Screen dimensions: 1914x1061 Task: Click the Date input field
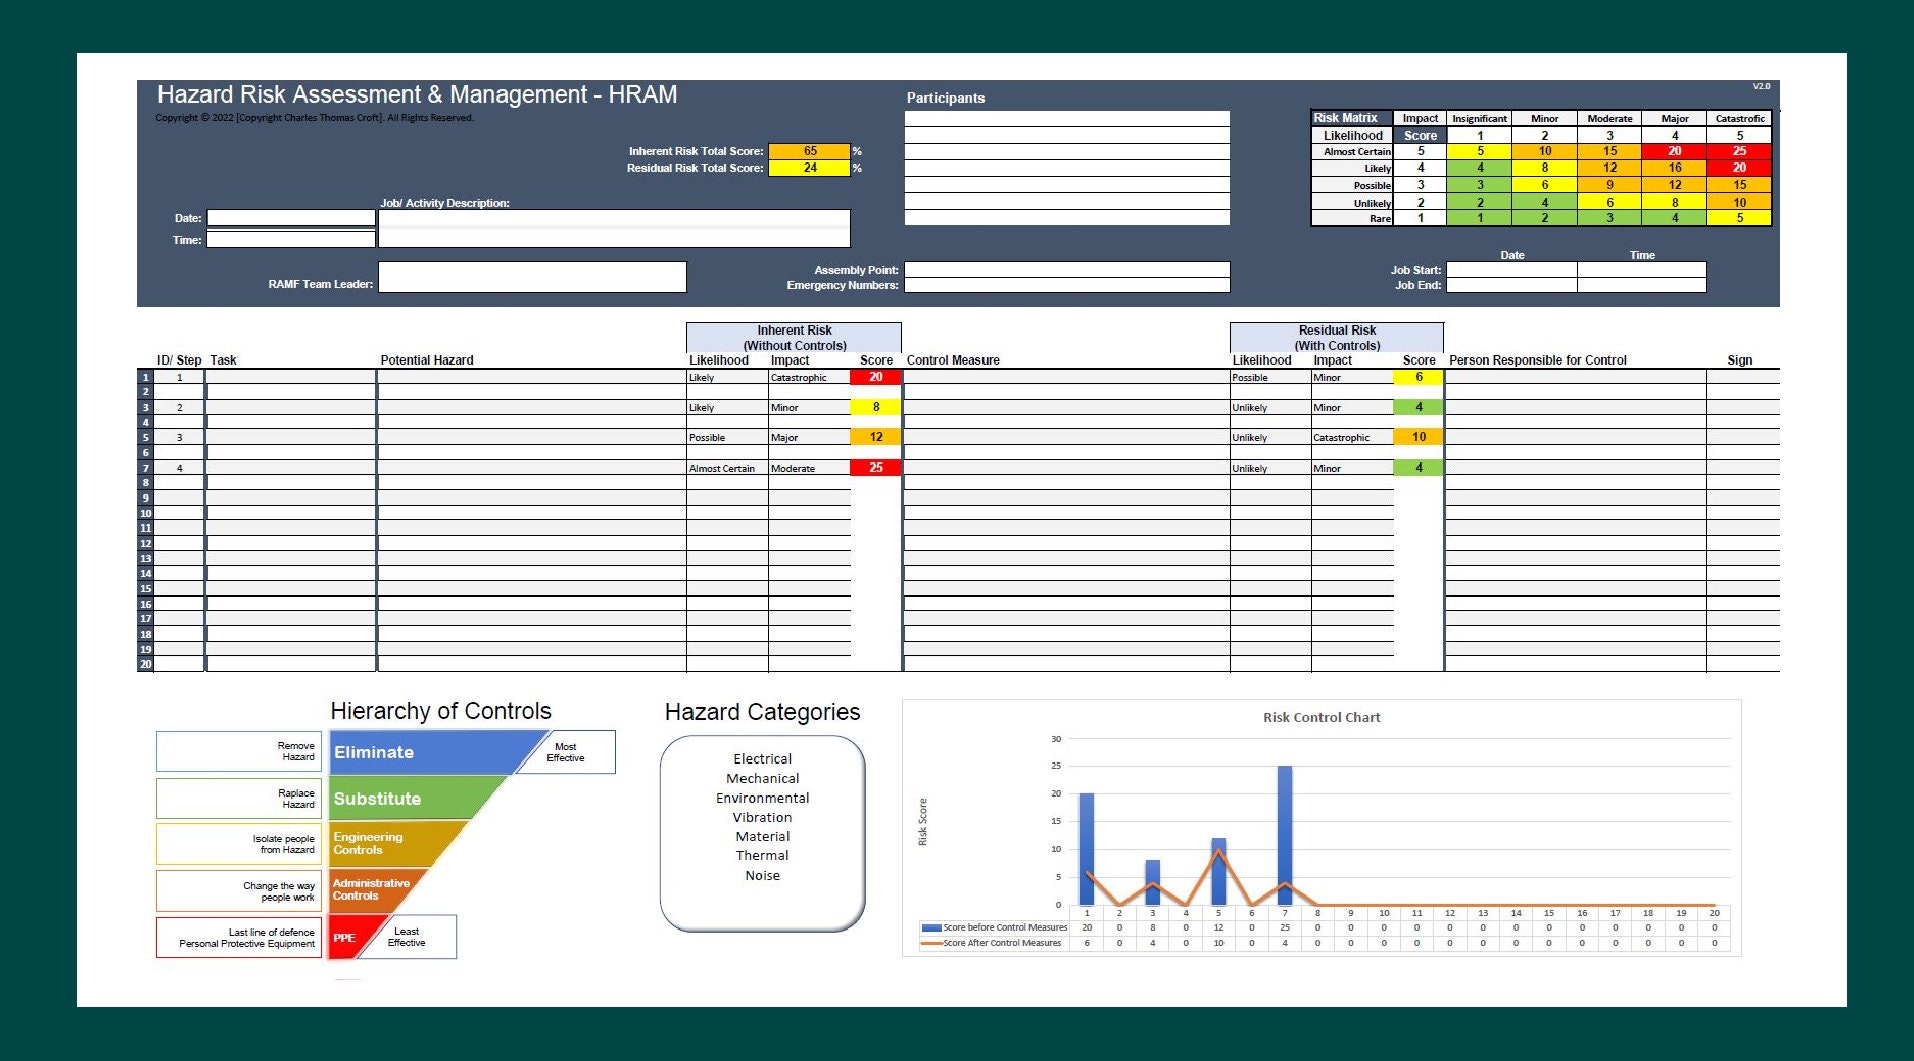click(290, 217)
